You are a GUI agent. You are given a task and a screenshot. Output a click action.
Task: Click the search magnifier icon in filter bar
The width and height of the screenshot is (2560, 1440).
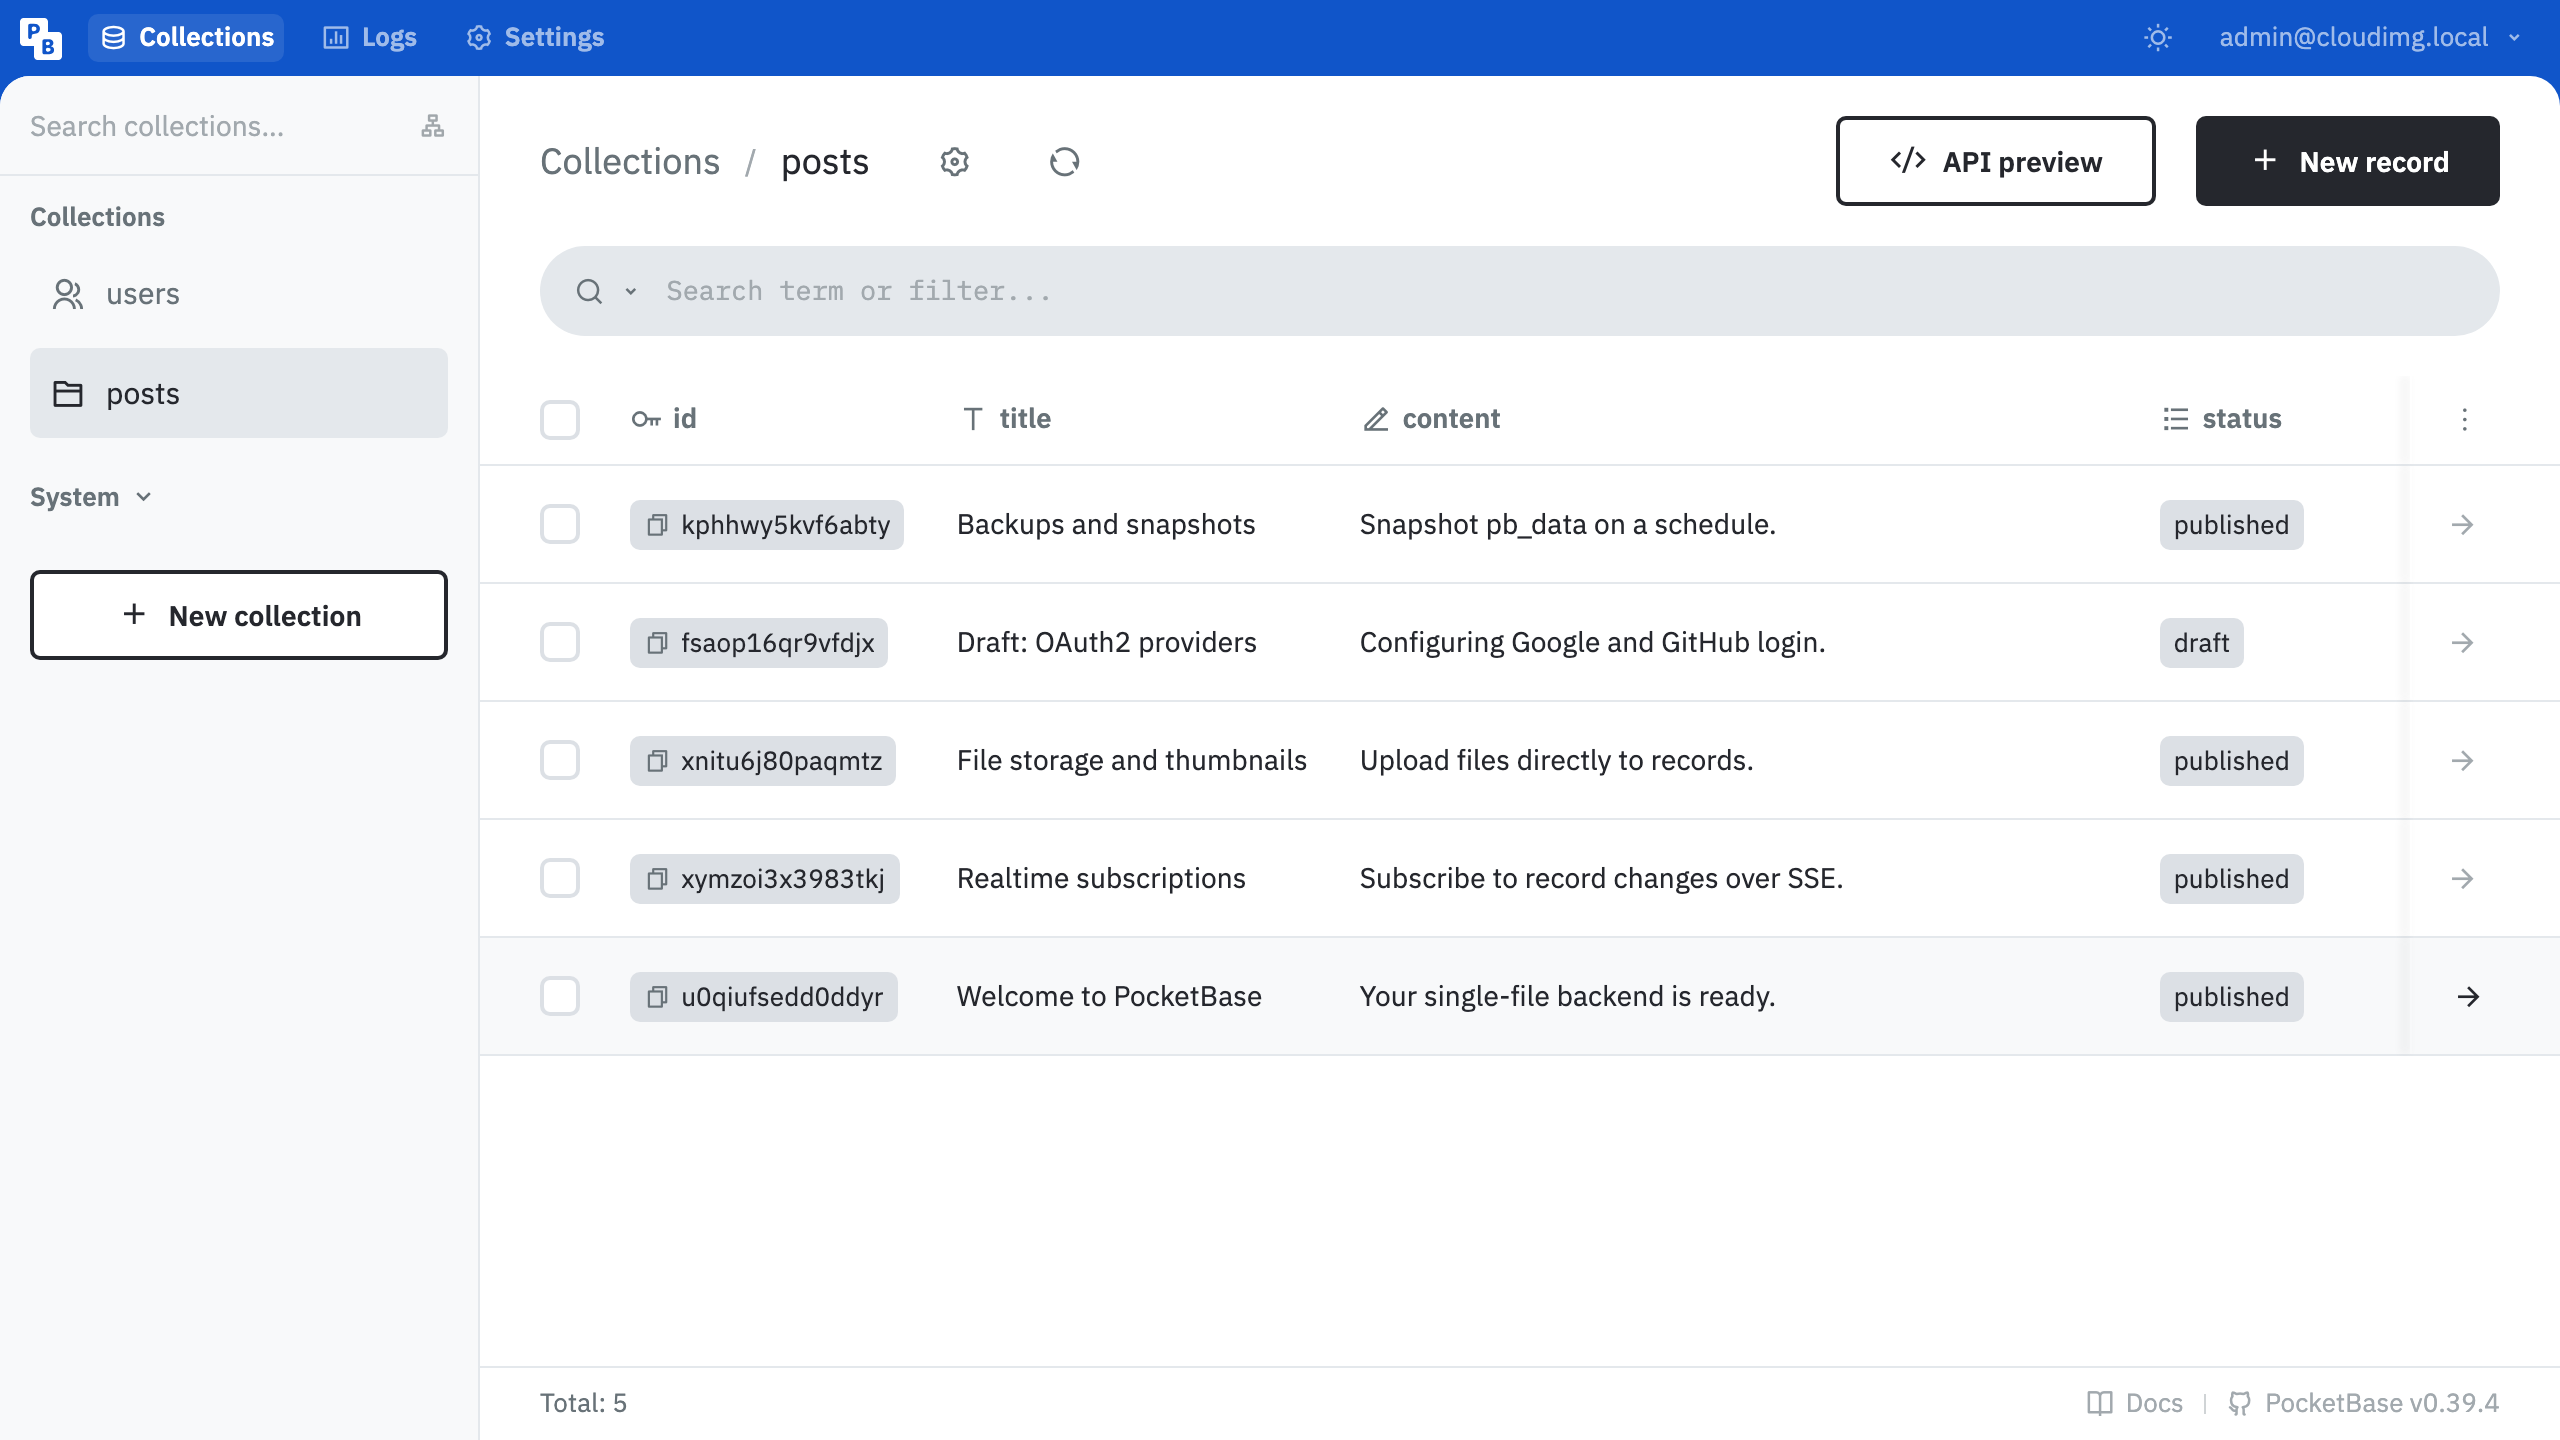589,291
